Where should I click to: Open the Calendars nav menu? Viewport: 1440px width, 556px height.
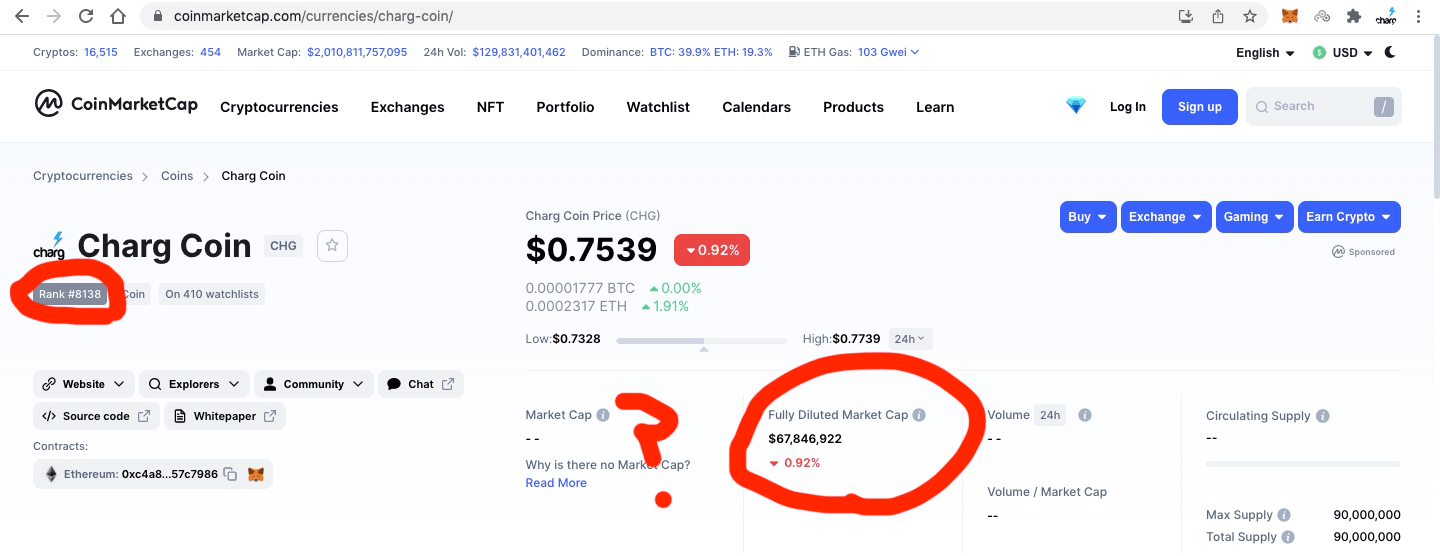pyautogui.click(x=756, y=107)
